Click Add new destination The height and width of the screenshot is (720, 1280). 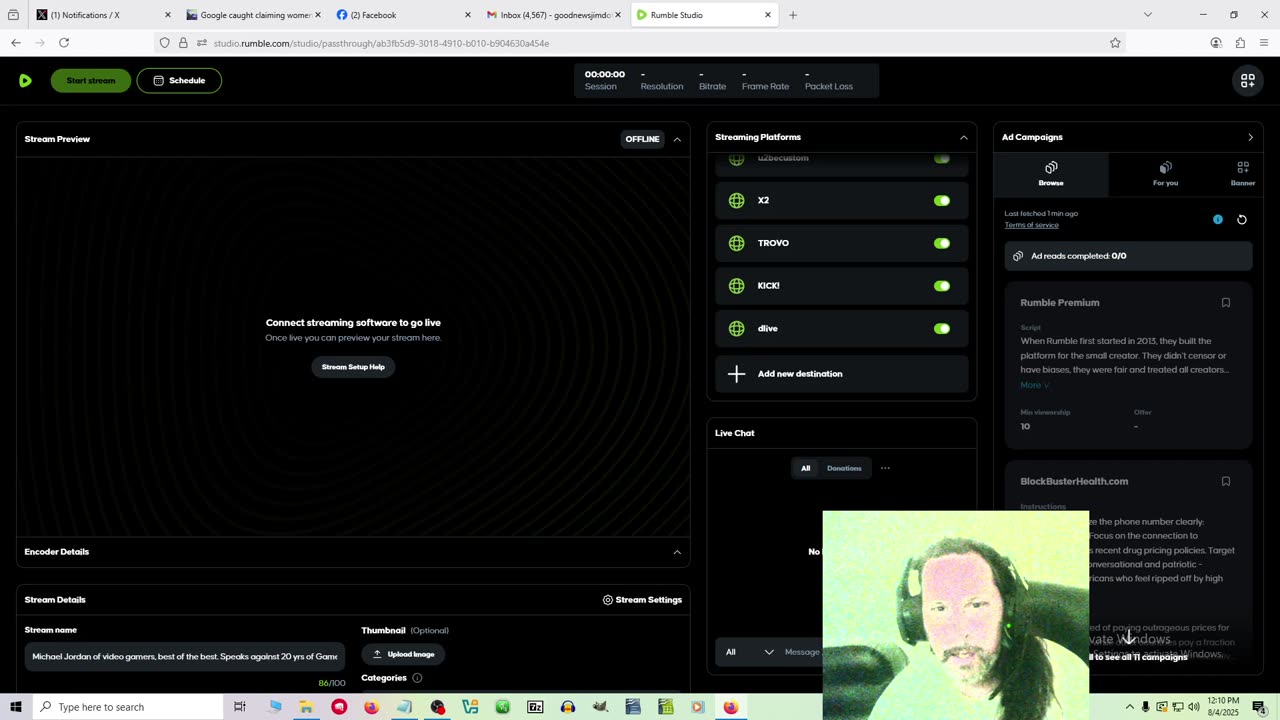click(x=841, y=374)
